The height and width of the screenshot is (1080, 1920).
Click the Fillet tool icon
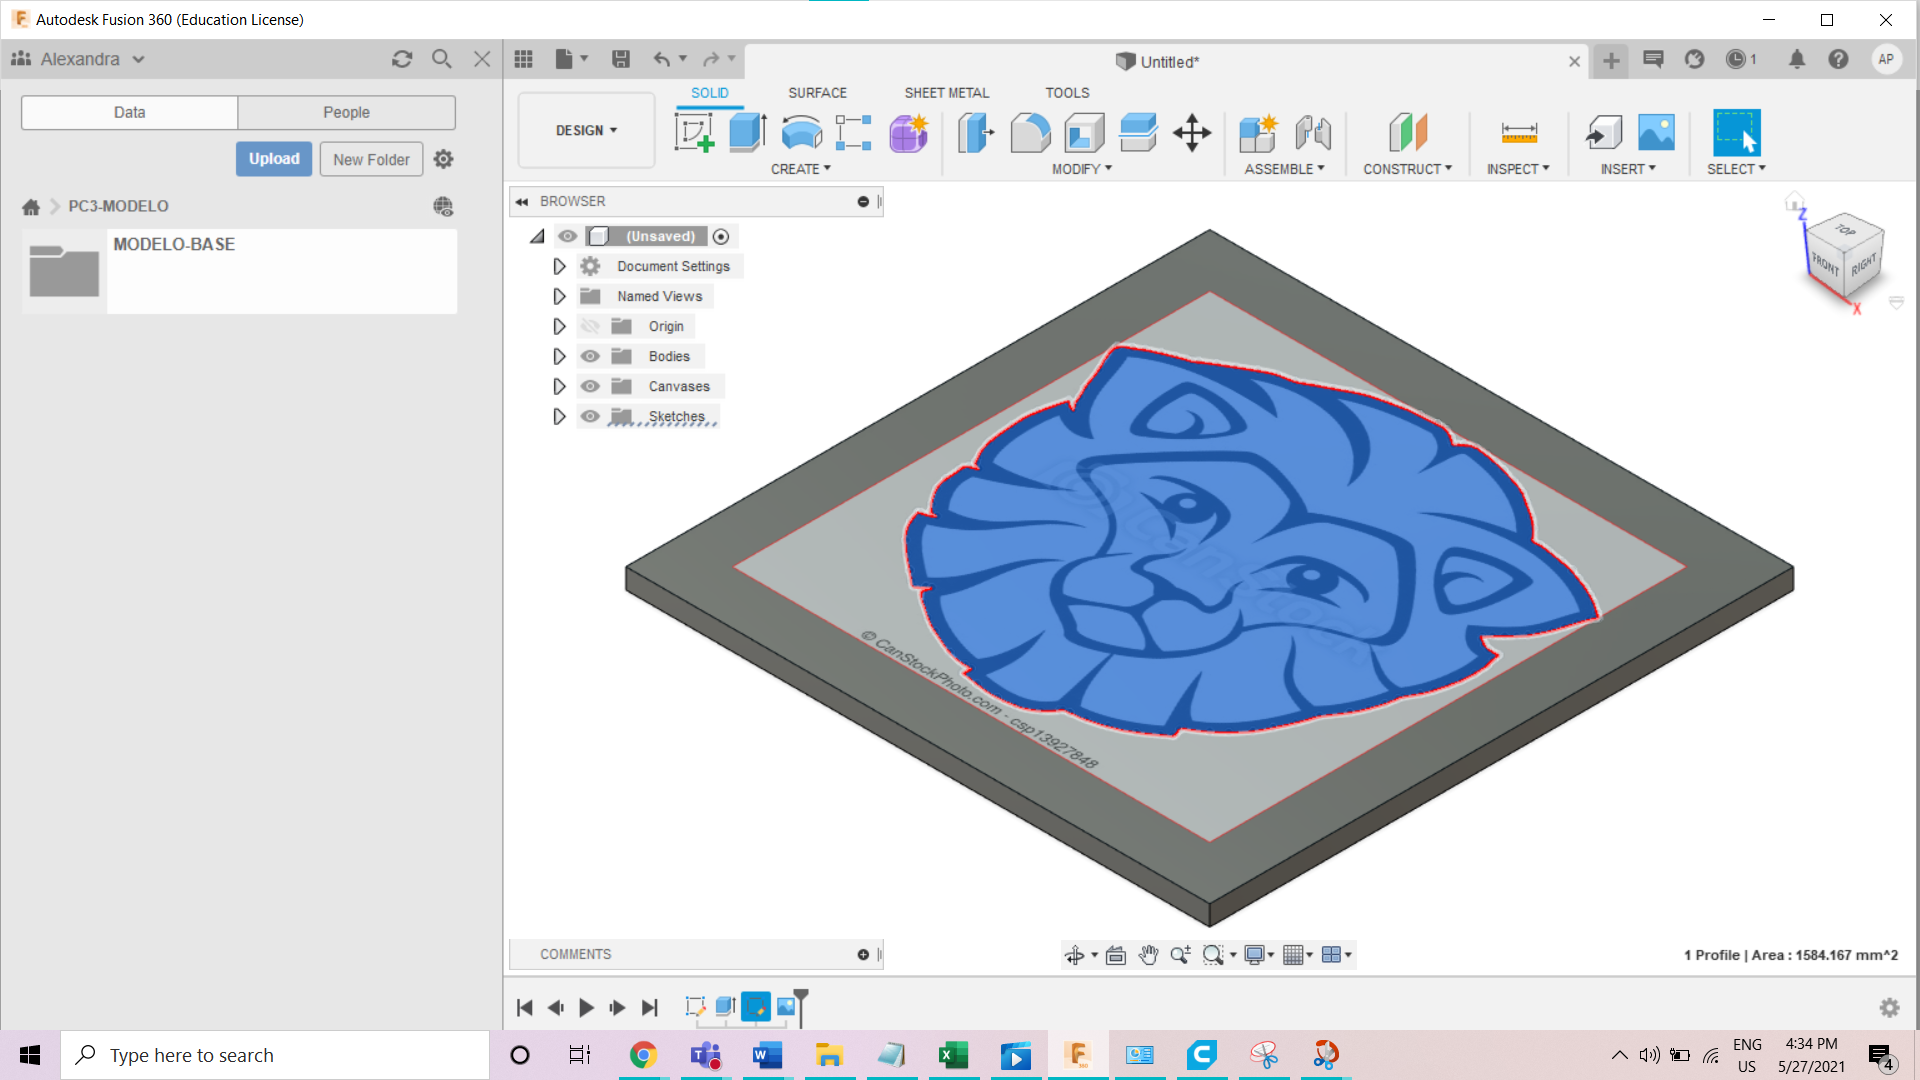click(x=1030, y=132)
